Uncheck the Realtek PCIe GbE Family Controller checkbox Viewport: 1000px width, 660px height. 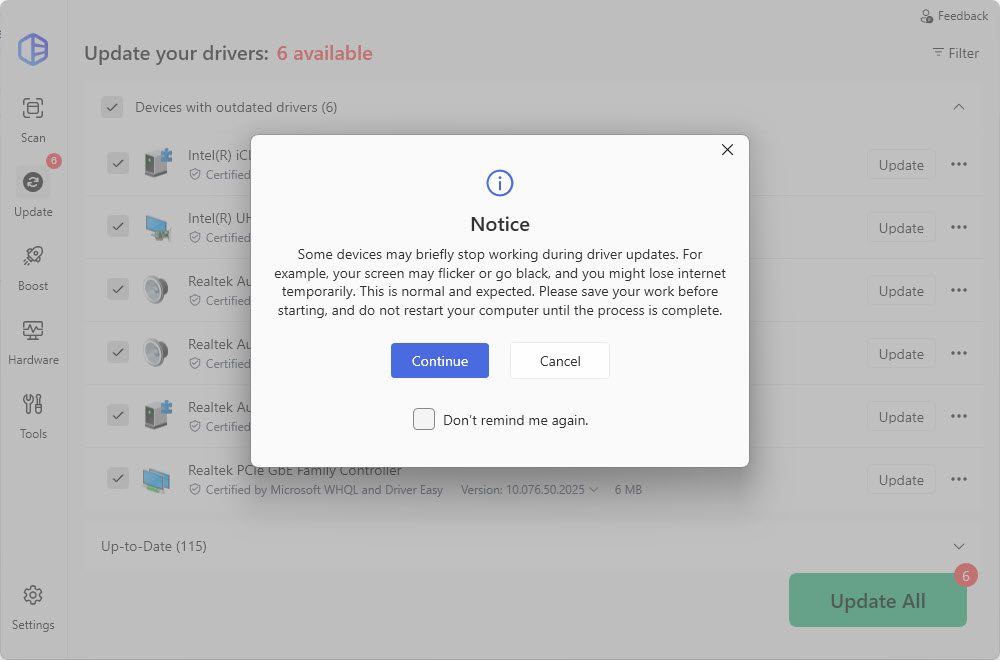click(118, 479)
